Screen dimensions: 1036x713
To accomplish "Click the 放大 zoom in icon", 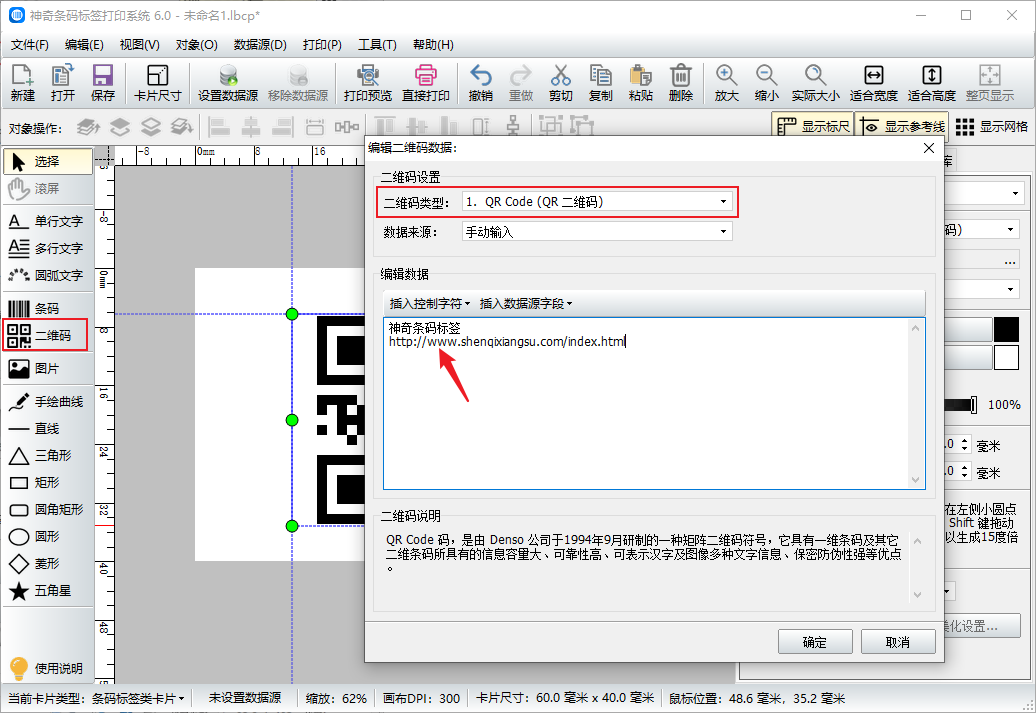I will click(726, 83).
